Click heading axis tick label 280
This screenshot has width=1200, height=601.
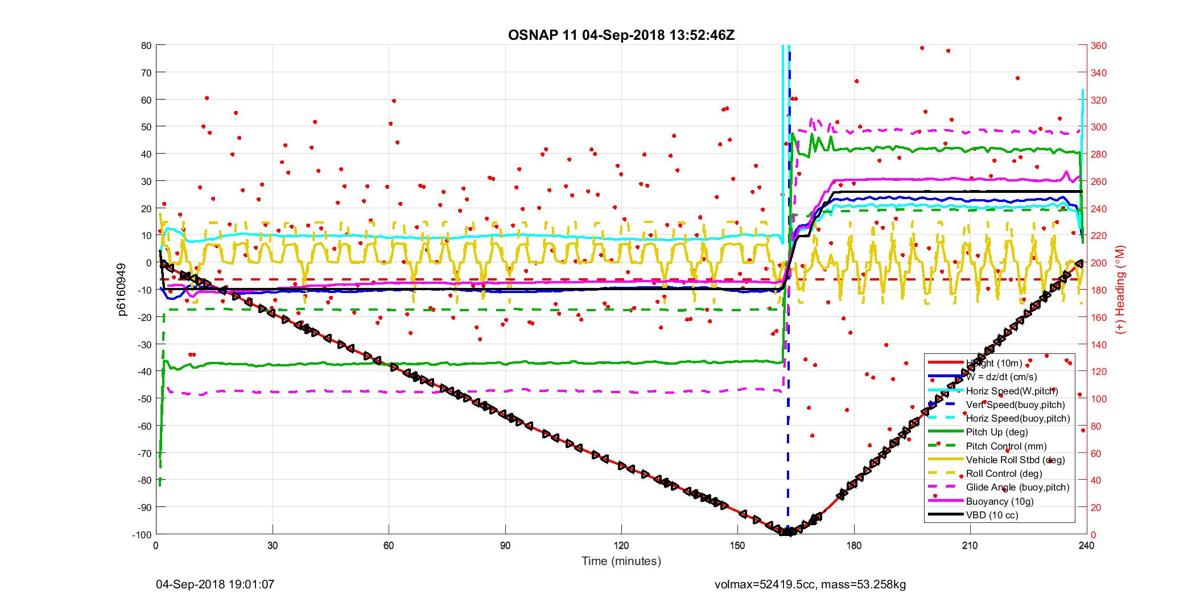[x=1100, y=154]
